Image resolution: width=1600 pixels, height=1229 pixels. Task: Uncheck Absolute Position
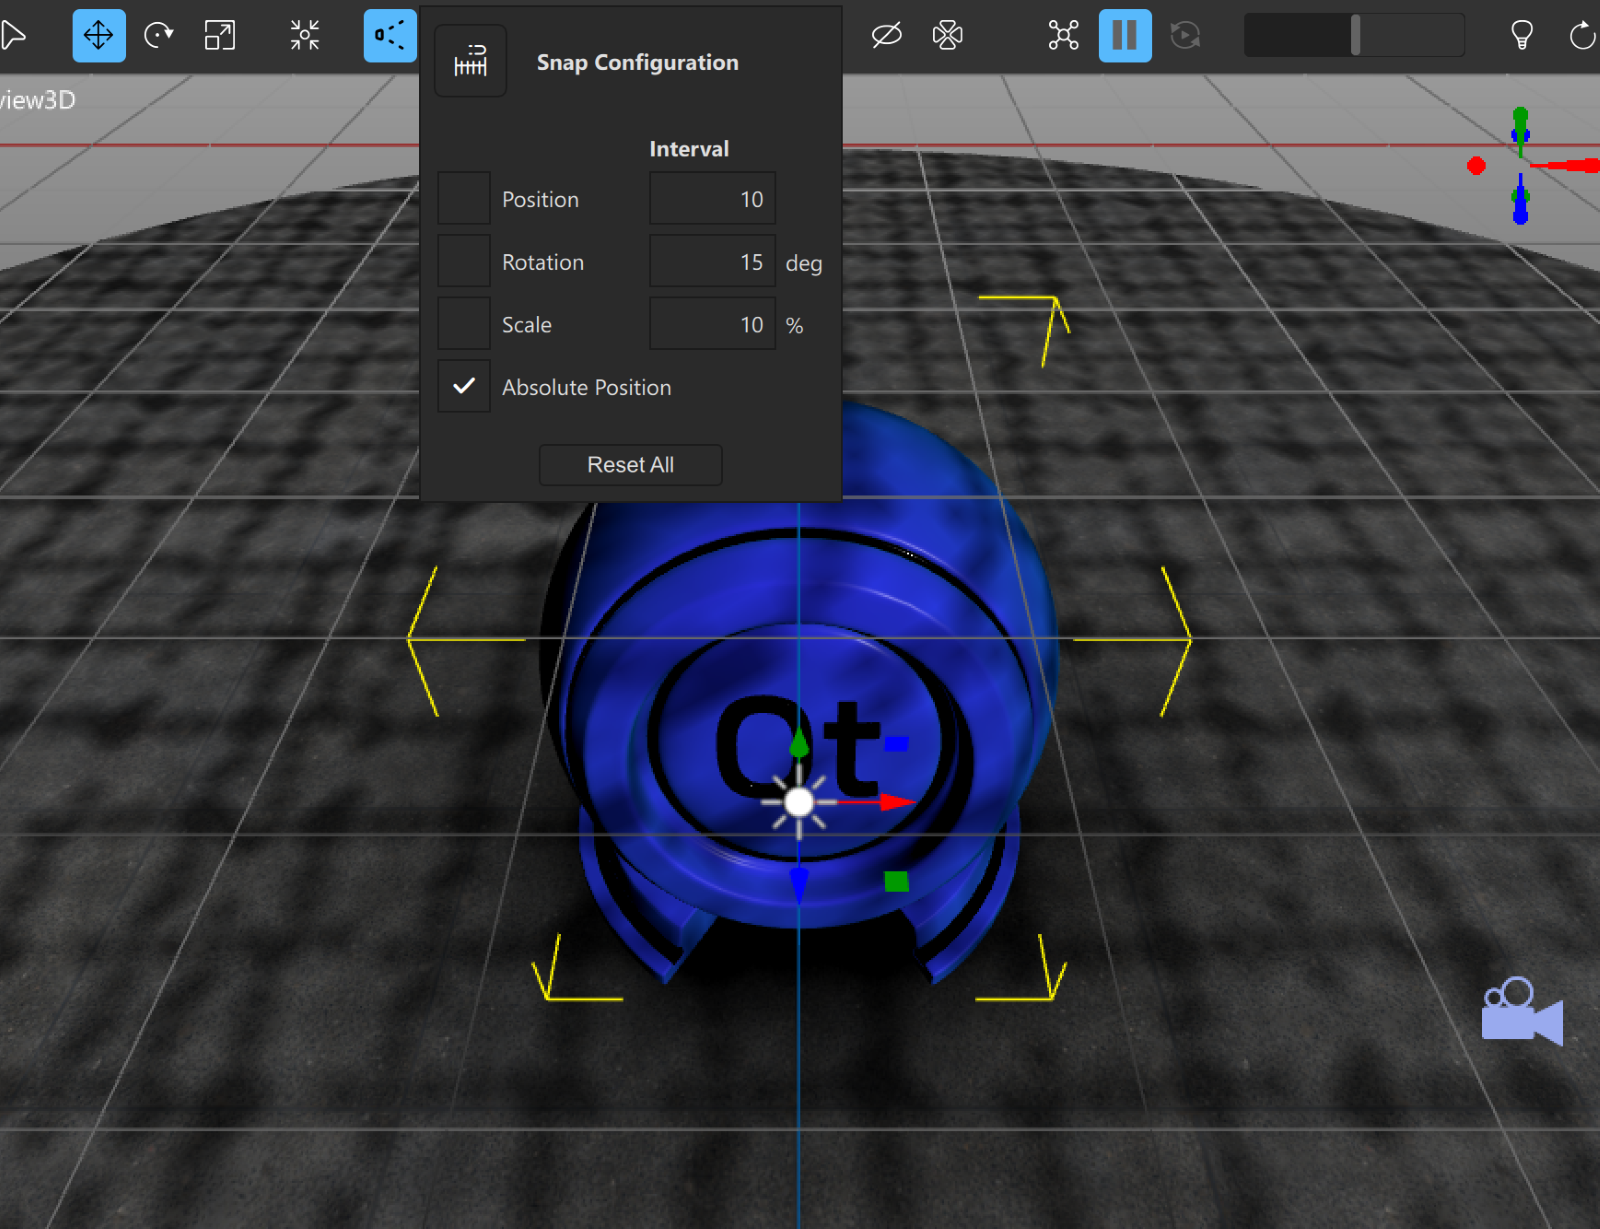tap(463, 386)
